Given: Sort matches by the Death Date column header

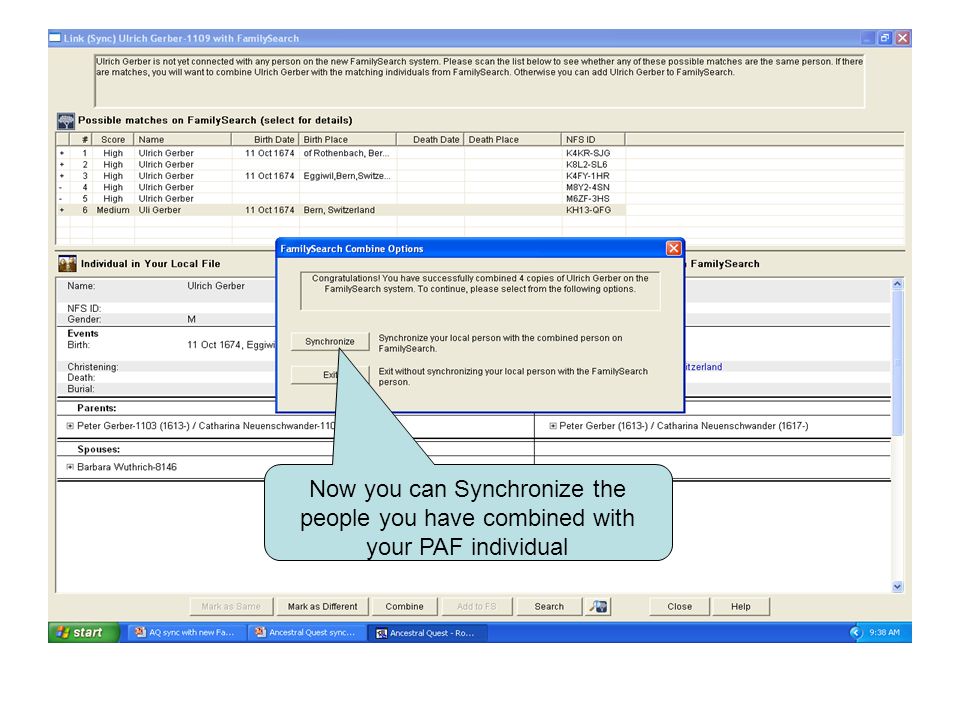Looking at the screenshot, I should pyautogui.click(x=430, y=140).
